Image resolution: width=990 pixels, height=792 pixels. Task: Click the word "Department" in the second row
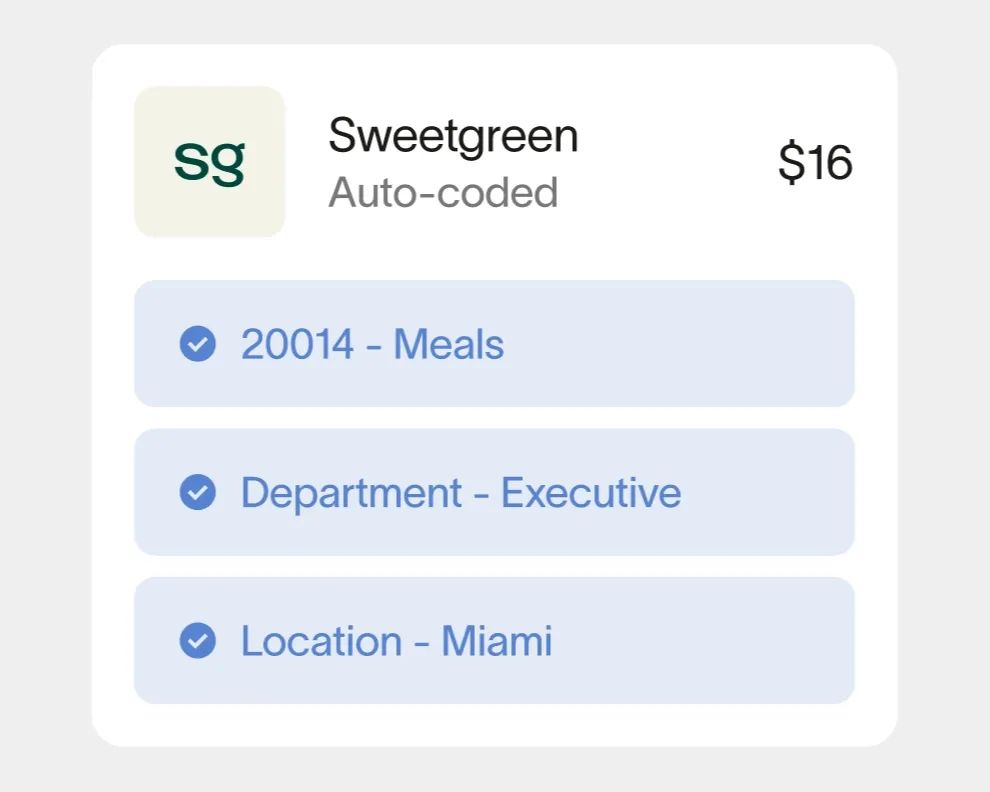tap(351, 492)
